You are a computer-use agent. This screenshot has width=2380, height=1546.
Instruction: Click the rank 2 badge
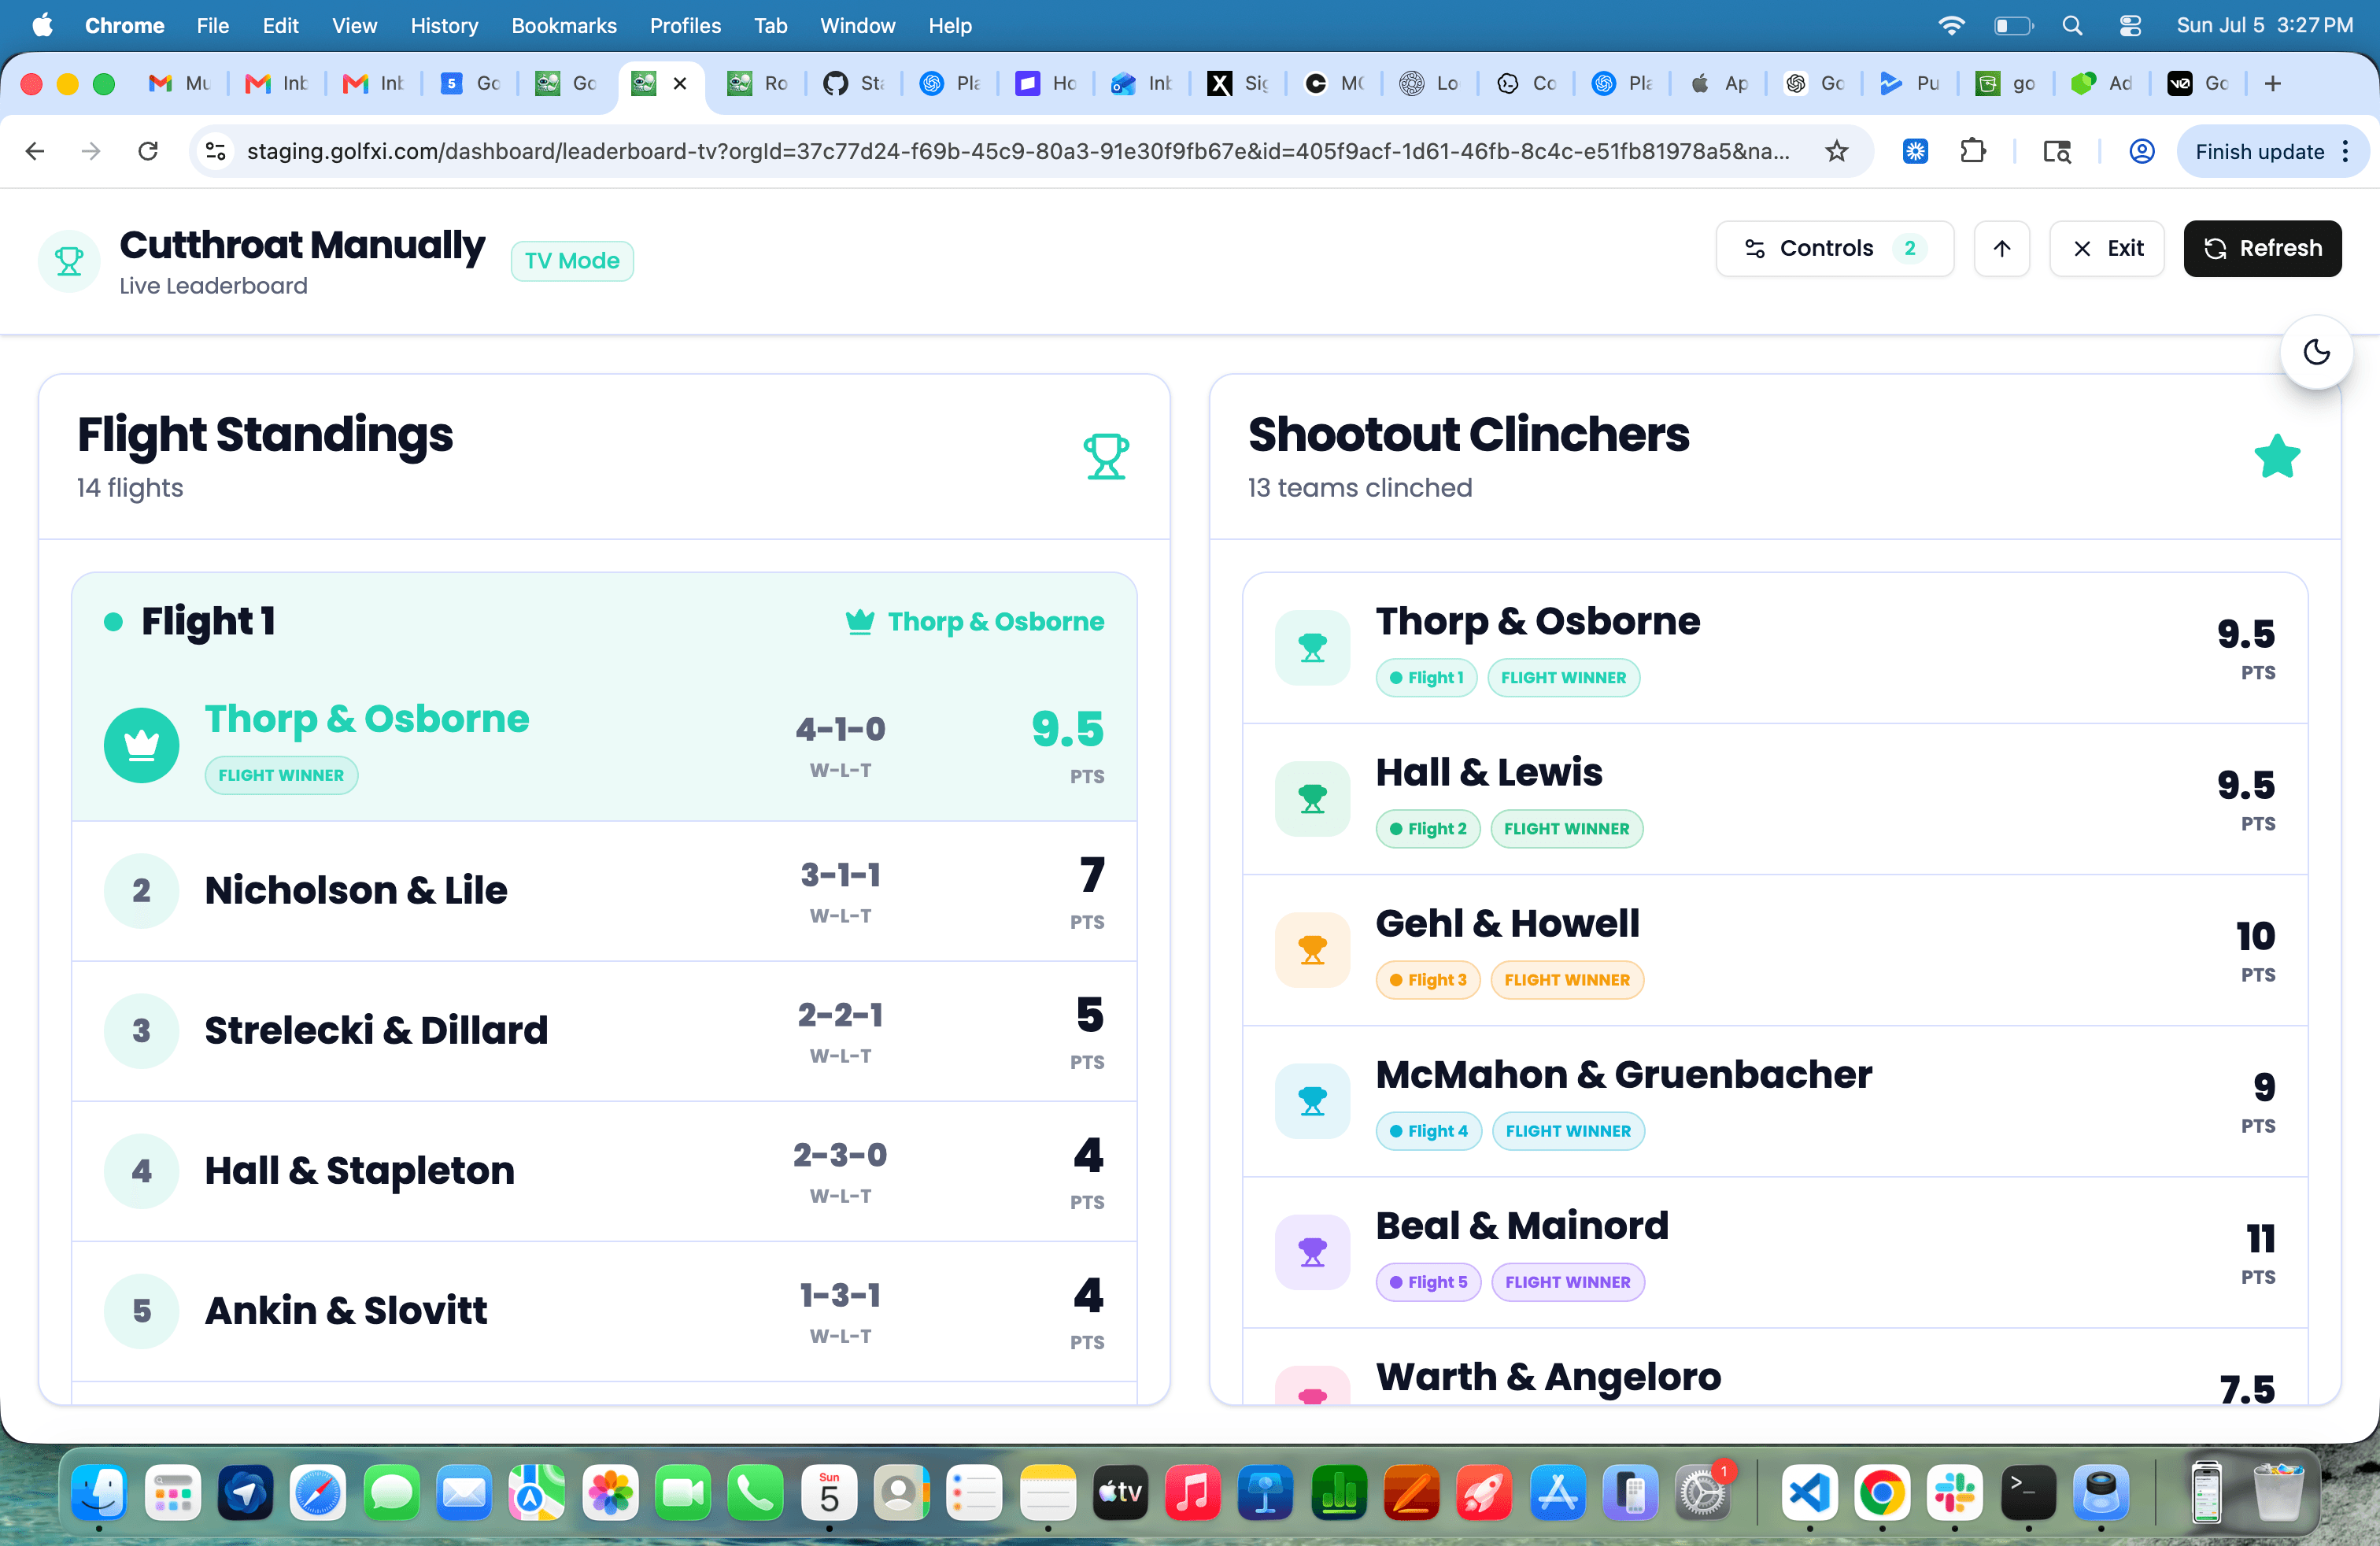coord(142,891)
